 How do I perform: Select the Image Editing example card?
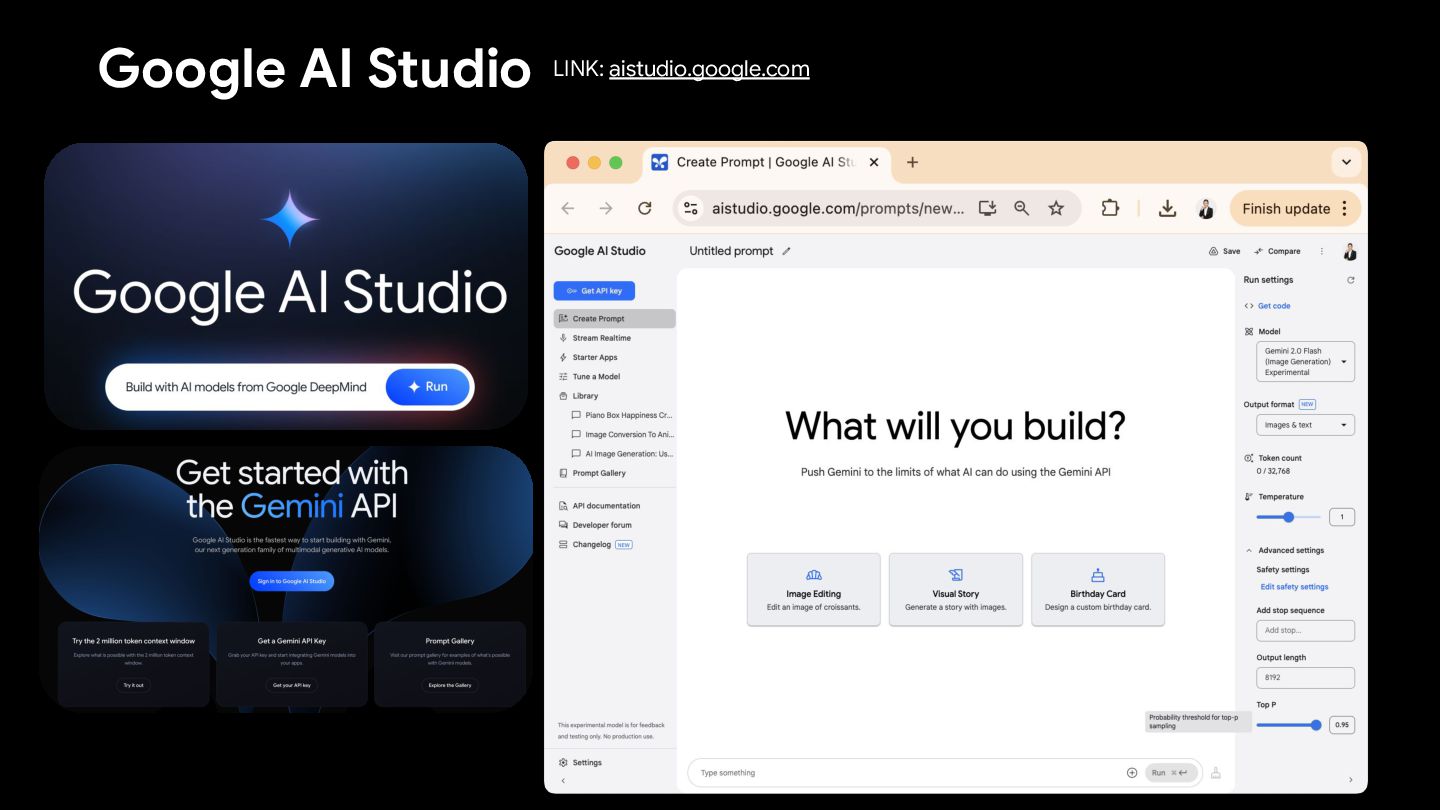point(813,590)
